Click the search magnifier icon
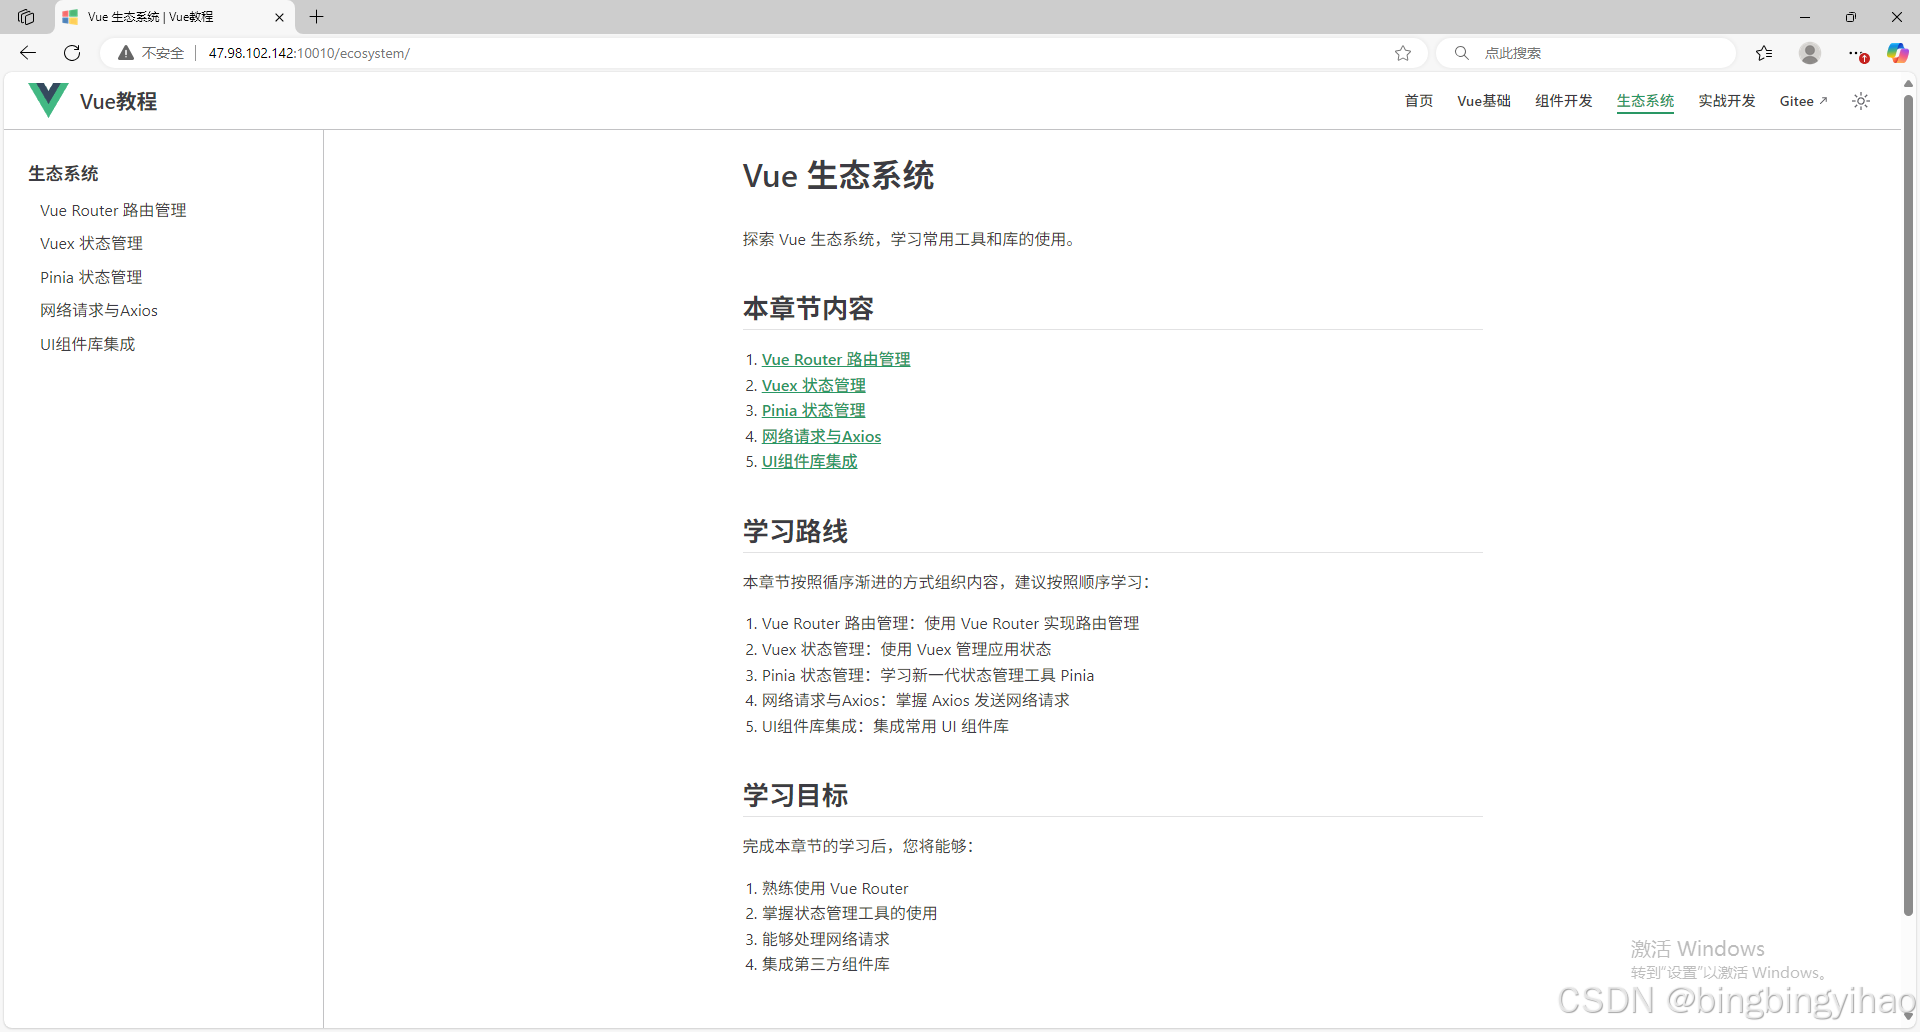Image resolution: width=1920 pixels, height=1032 pixels. click(x=1462, y=53)
